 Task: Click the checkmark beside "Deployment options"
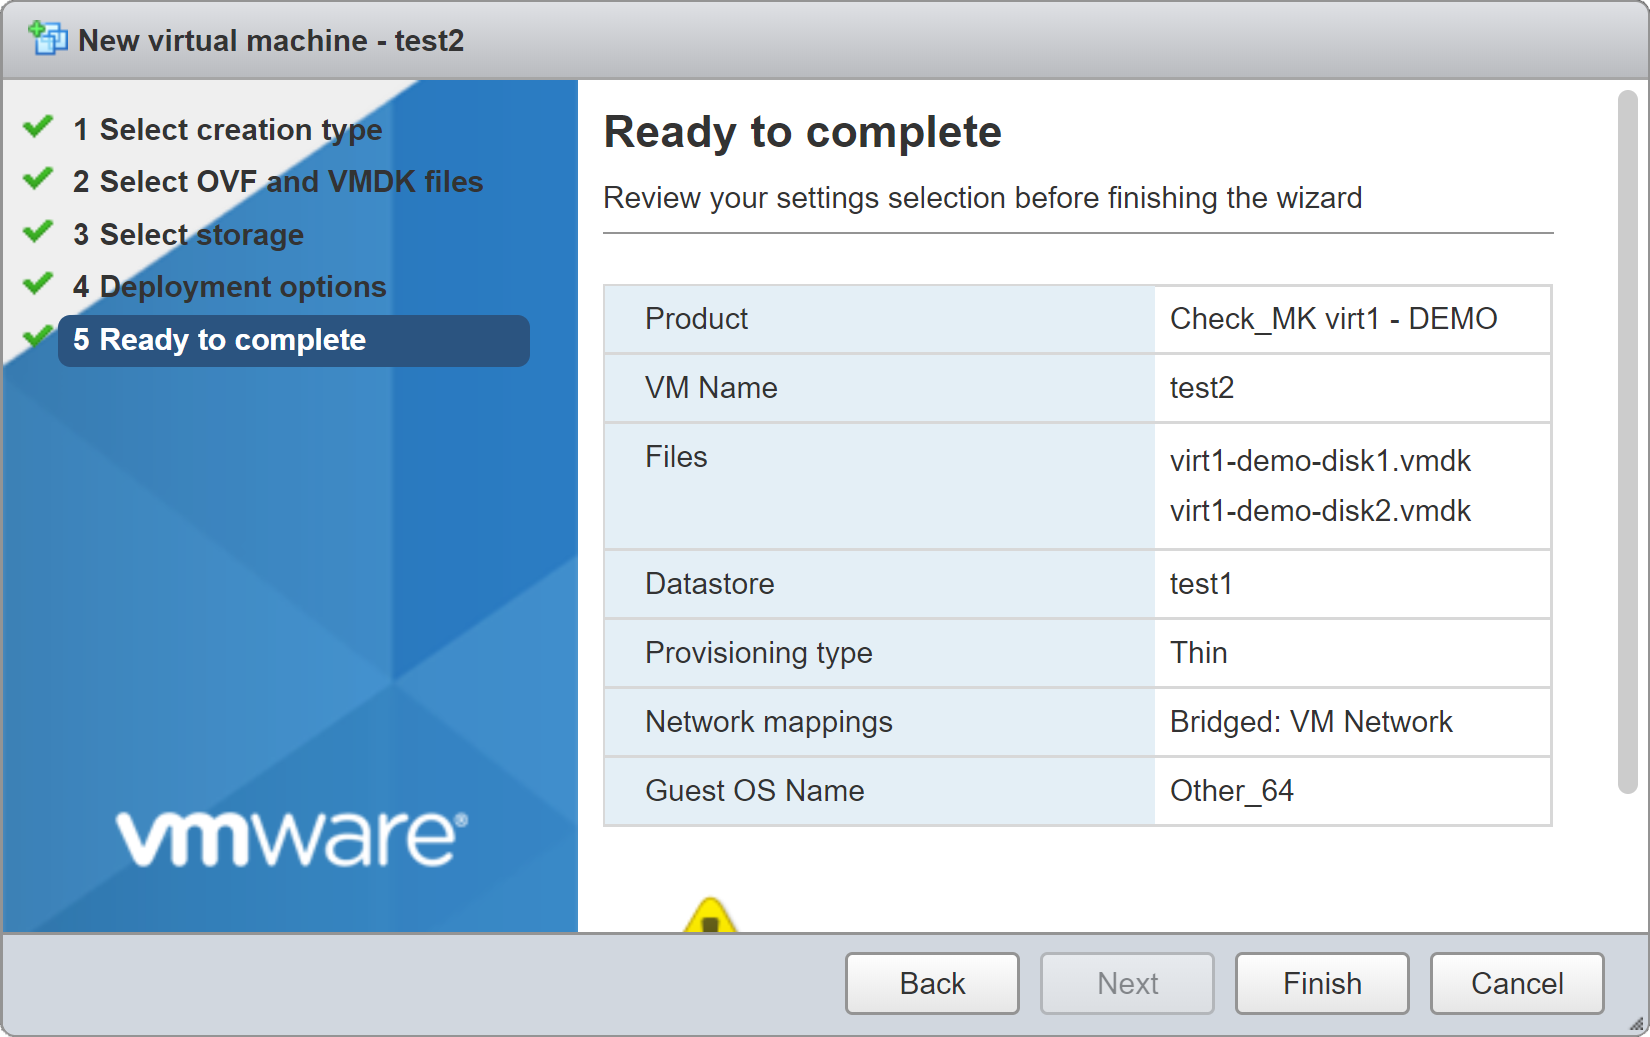coord(37,285)
